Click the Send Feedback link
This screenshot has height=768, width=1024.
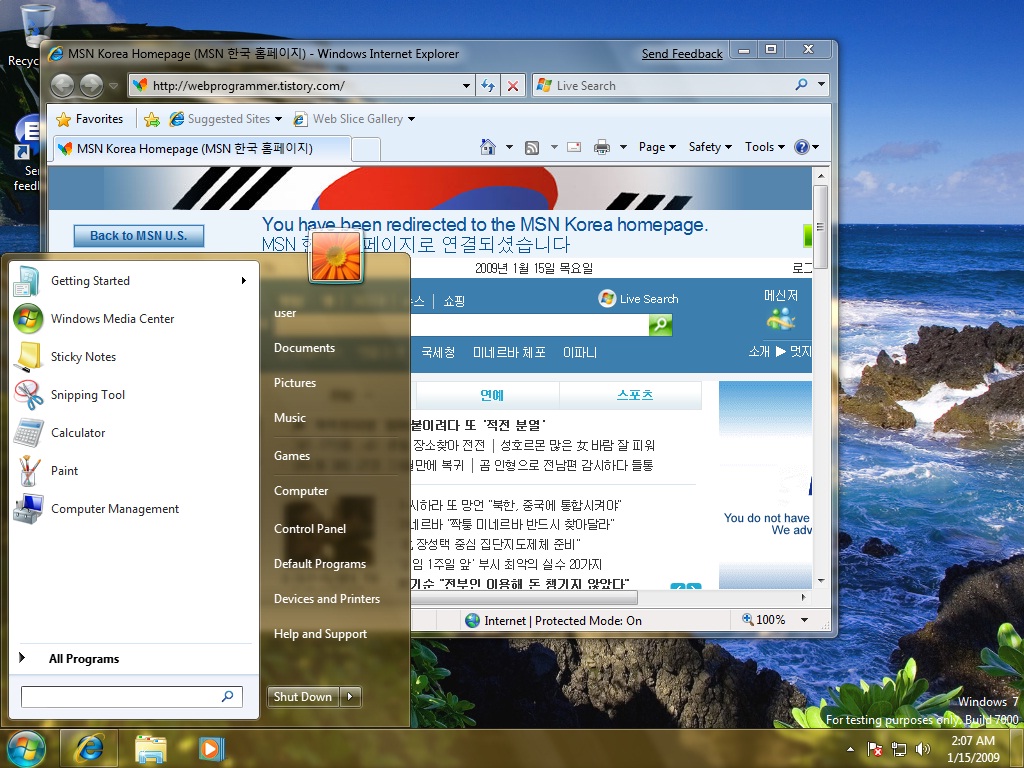coord(682,54)
